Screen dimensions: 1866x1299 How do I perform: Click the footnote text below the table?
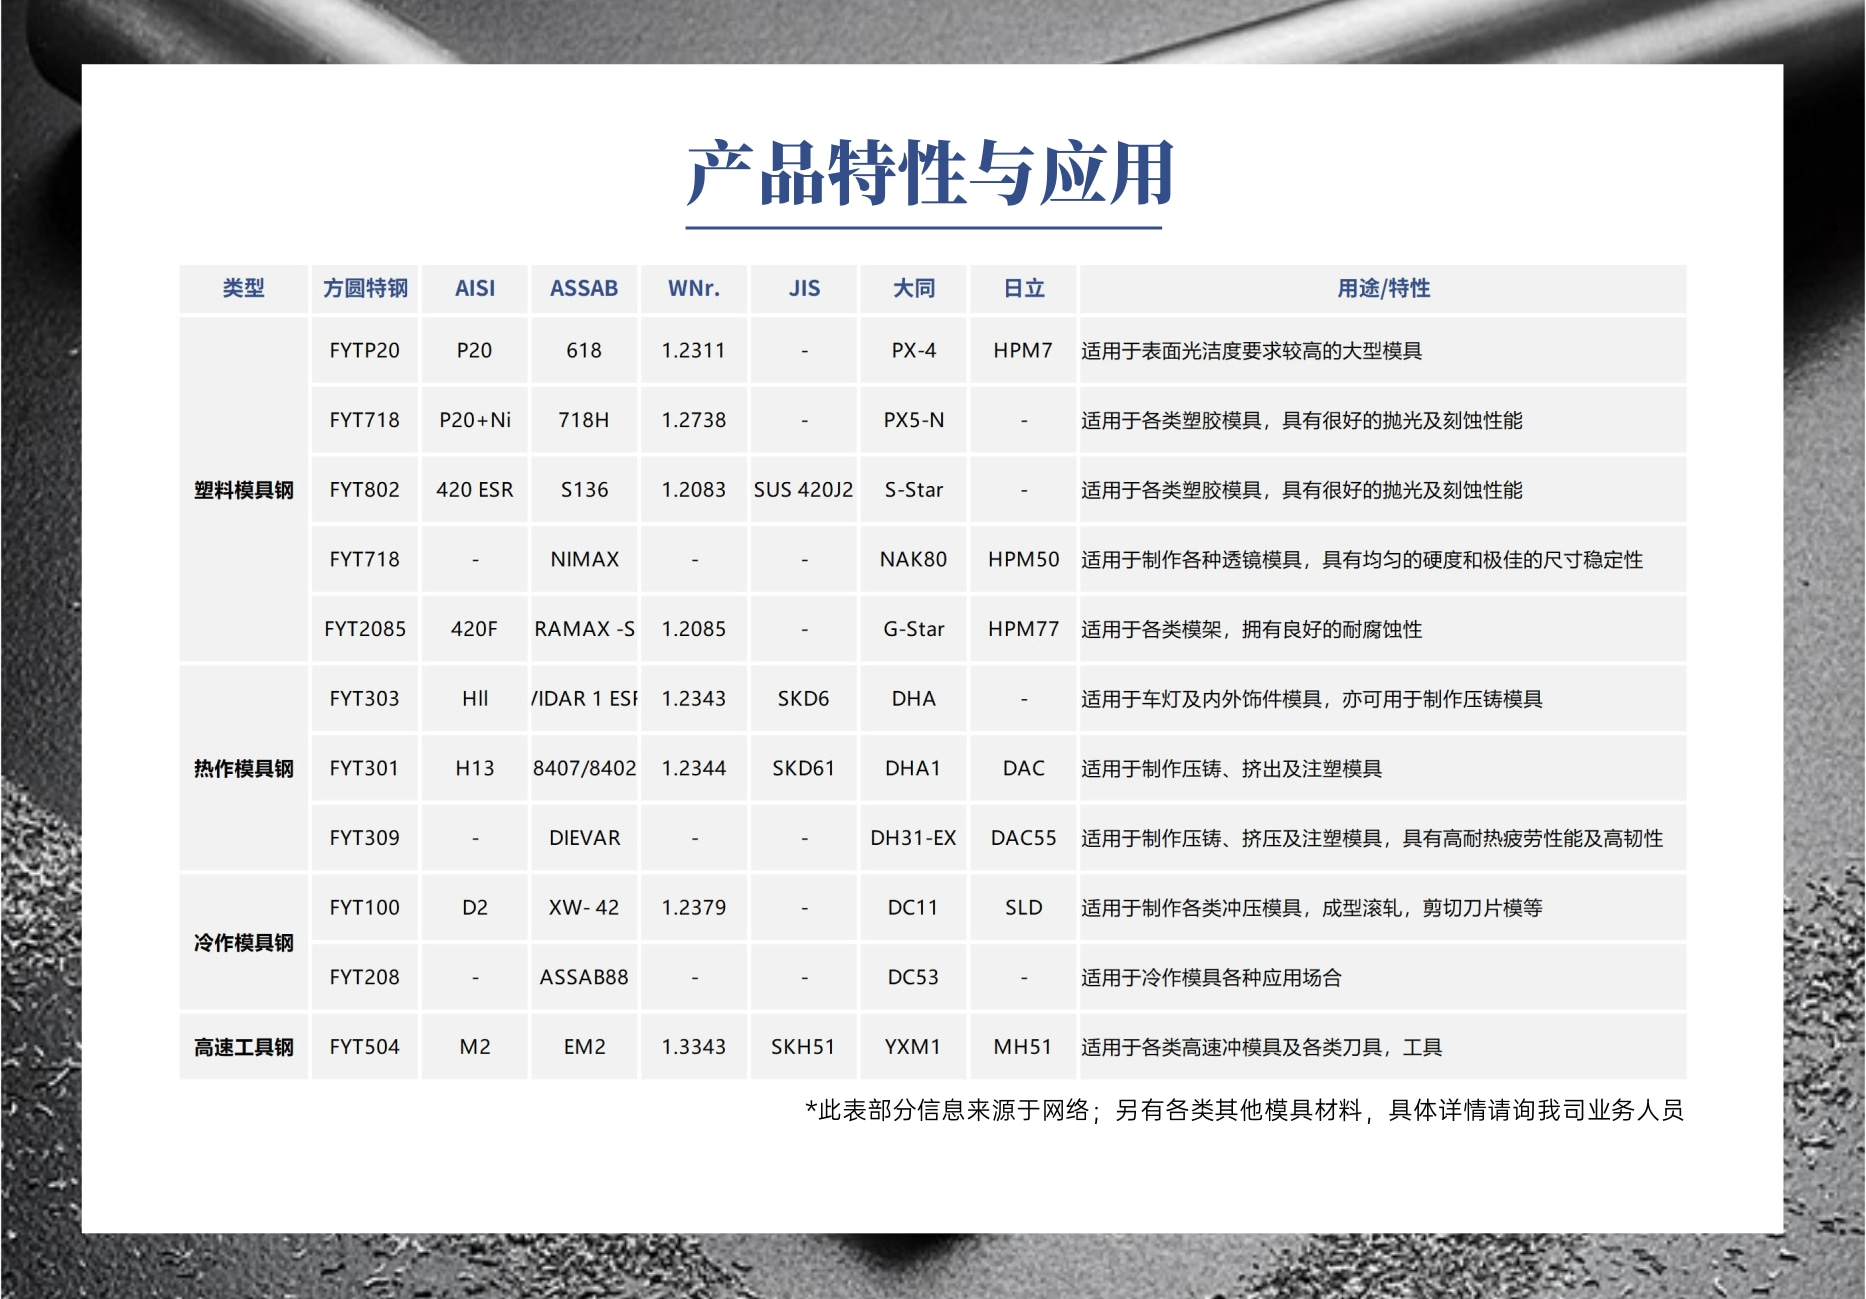tap(1244, 1111)
